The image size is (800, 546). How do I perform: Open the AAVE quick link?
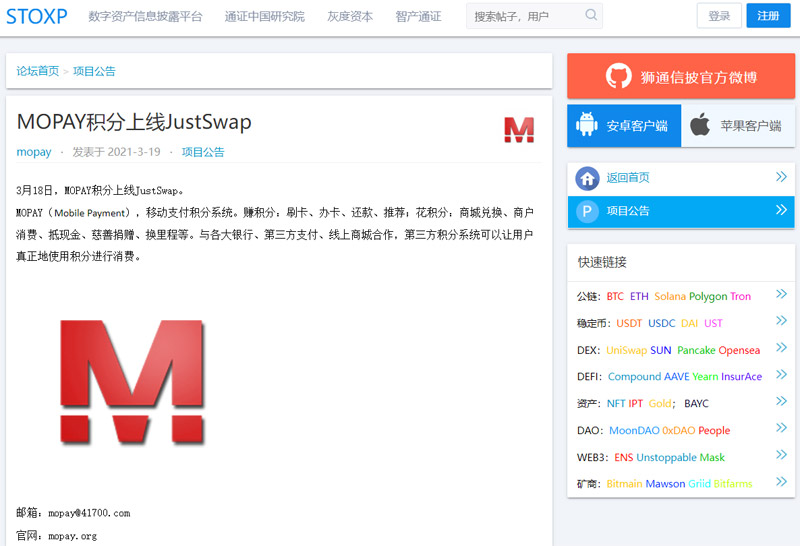[x=677, y=377]
